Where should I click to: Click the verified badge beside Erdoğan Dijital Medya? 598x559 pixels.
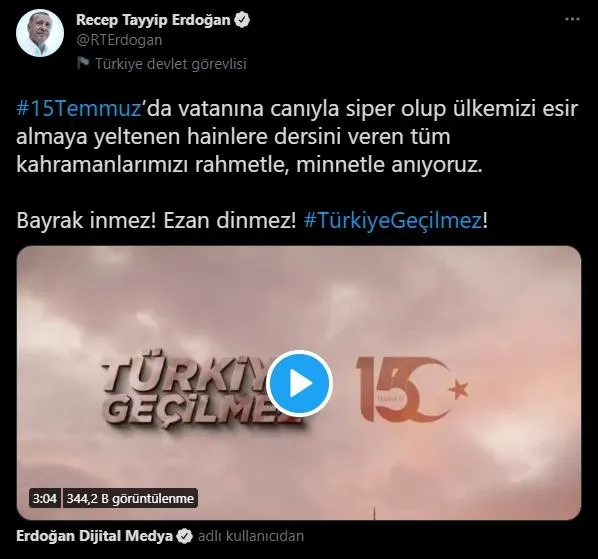tap(185, 536)
